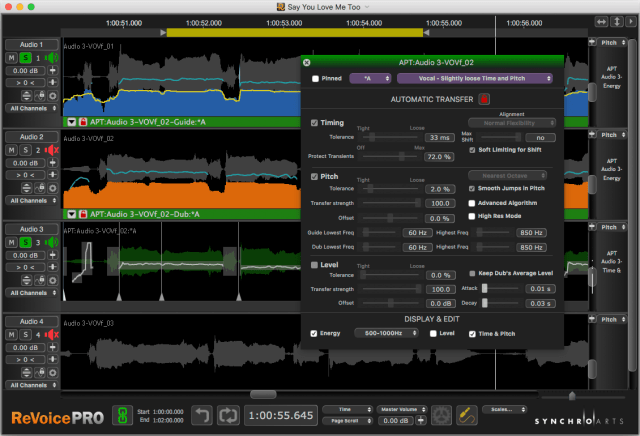Open the Normal Flexibility alignment dropdown

[x=512, y=123]
